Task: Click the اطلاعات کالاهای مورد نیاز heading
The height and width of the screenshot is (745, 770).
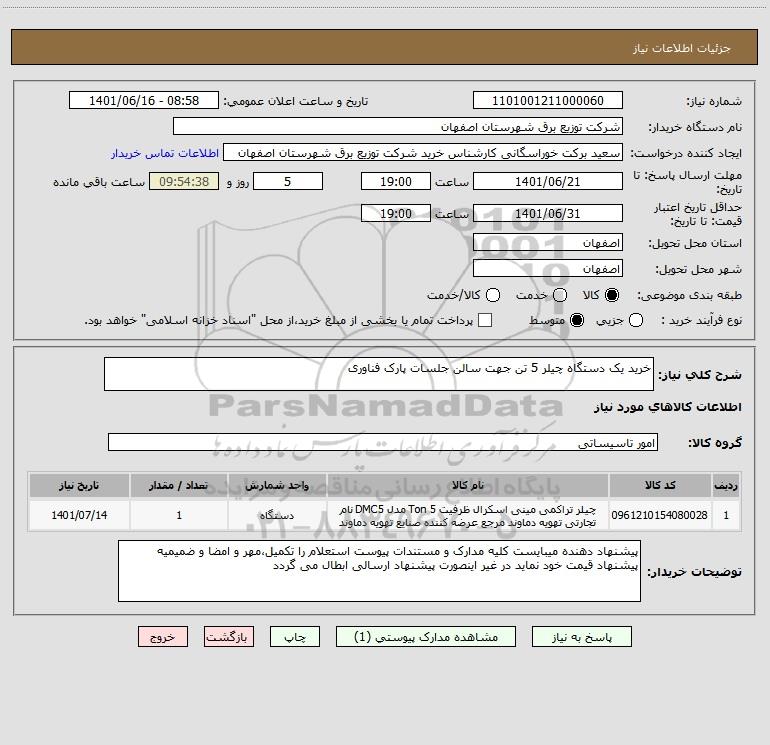Action: click(667, 407)
